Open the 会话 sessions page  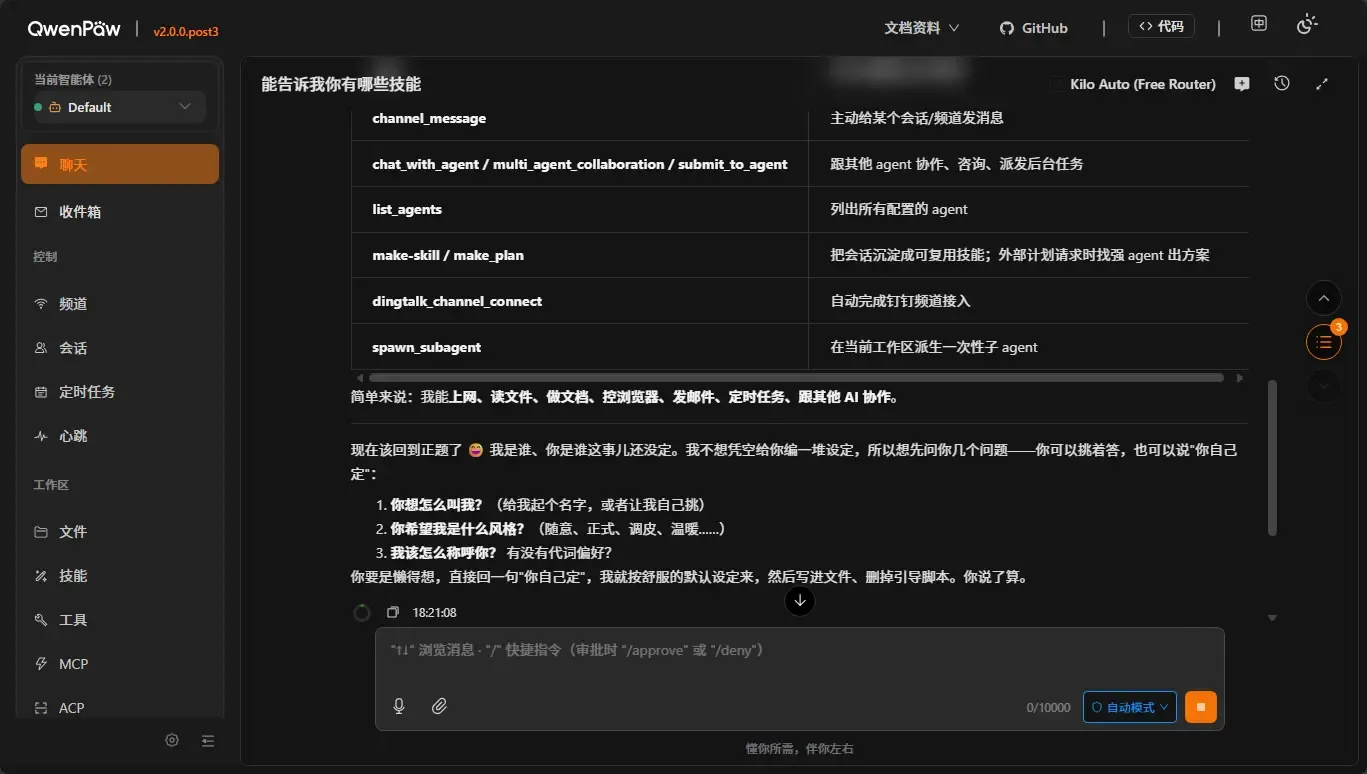pos(120,348)
